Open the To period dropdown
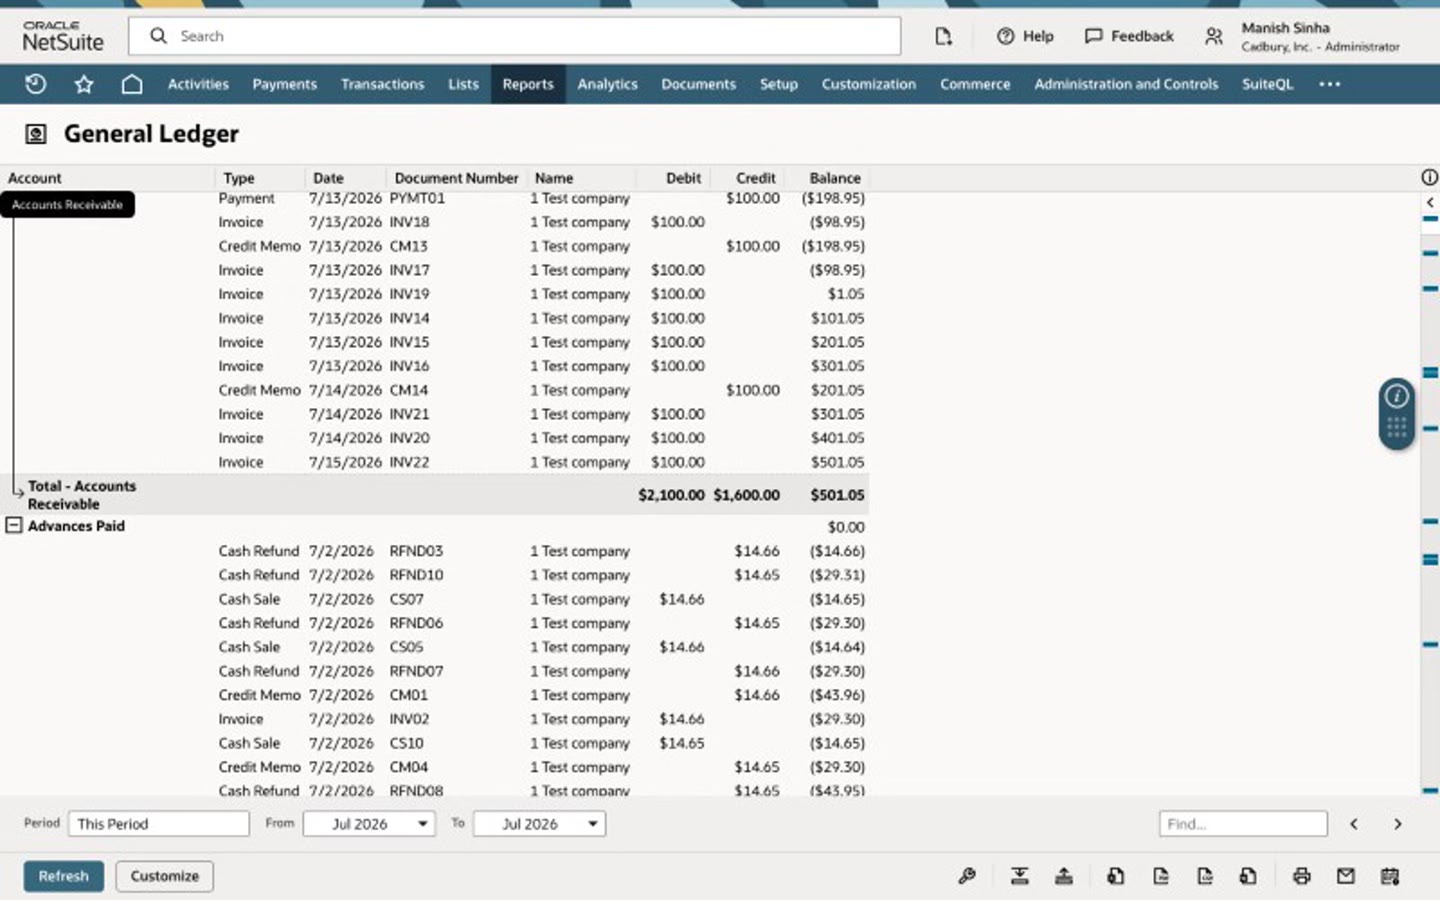Screen dimensions: 1440x900 click(x=539, y=824)
